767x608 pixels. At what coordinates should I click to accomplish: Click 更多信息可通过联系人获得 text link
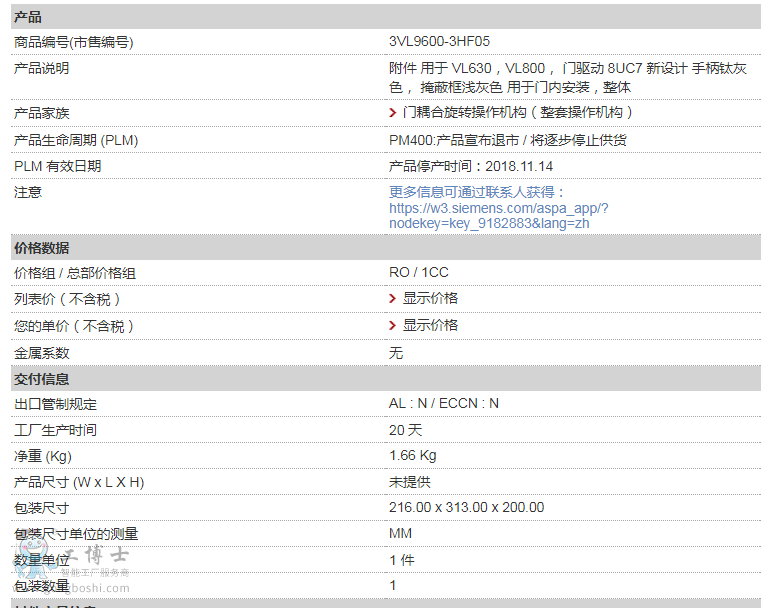pyautogui.click(x=477, y=192)
